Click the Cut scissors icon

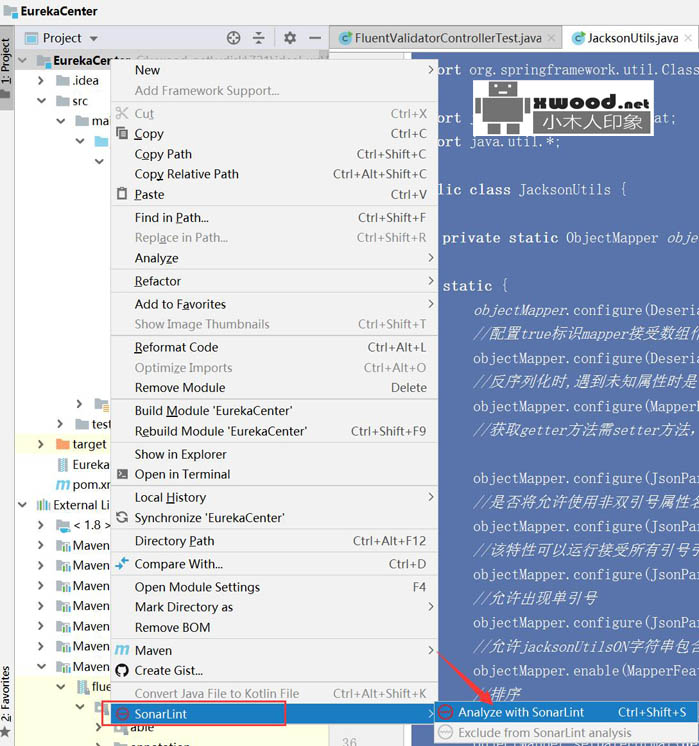(x=122, y=113)
